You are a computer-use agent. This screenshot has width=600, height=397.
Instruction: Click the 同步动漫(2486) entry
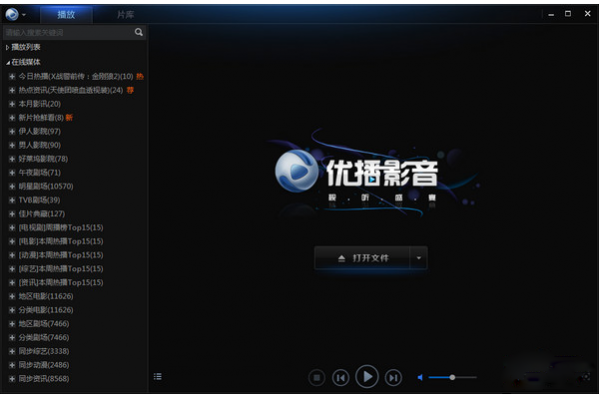[44, 365]
